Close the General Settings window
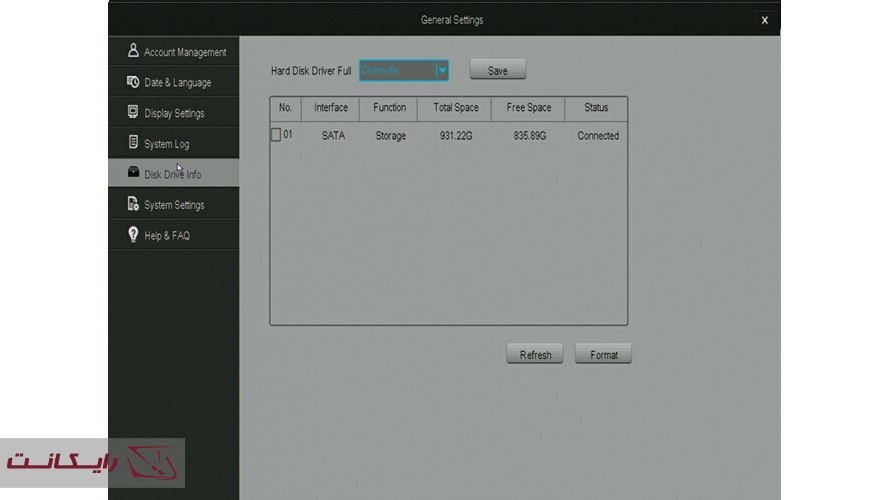This screenshot has width=889, height=500. [x=764, y=20]
